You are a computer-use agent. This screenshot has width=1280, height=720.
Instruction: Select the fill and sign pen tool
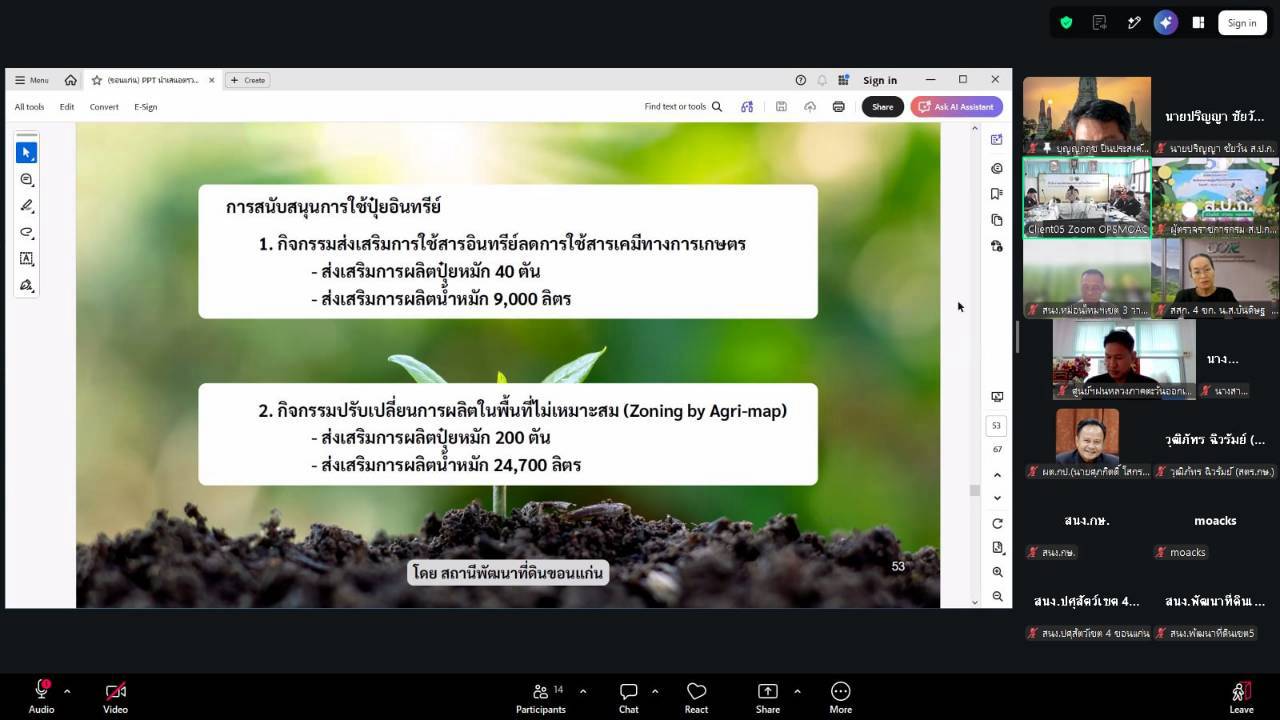27,285
